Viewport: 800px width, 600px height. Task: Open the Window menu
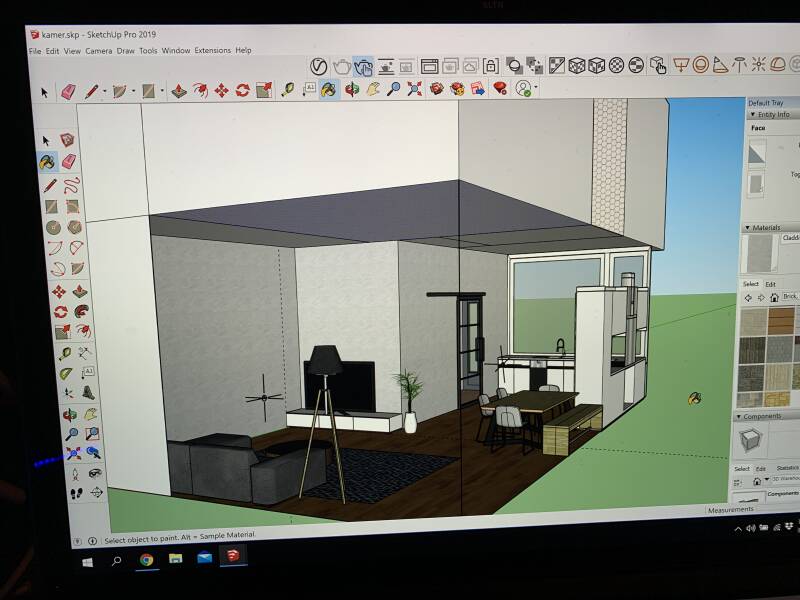176,51
